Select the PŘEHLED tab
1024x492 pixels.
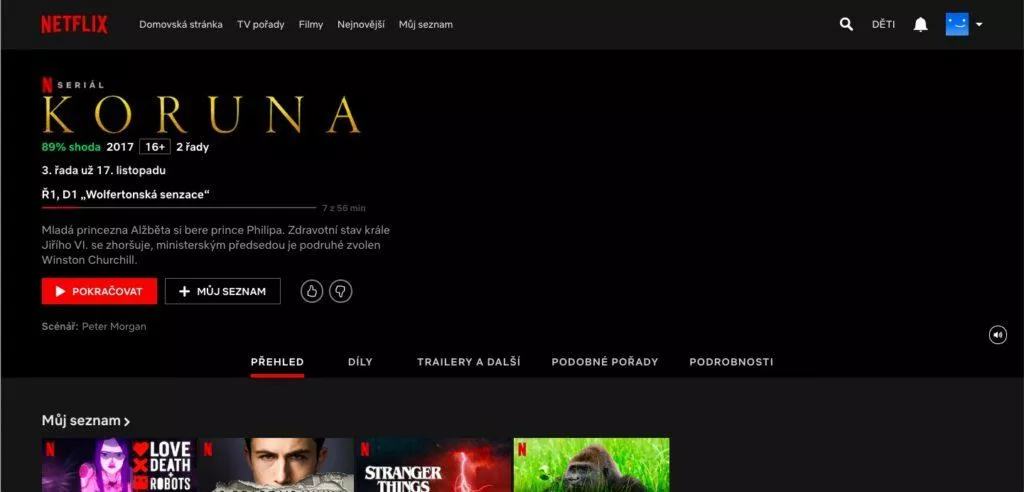tap(277, 362)
